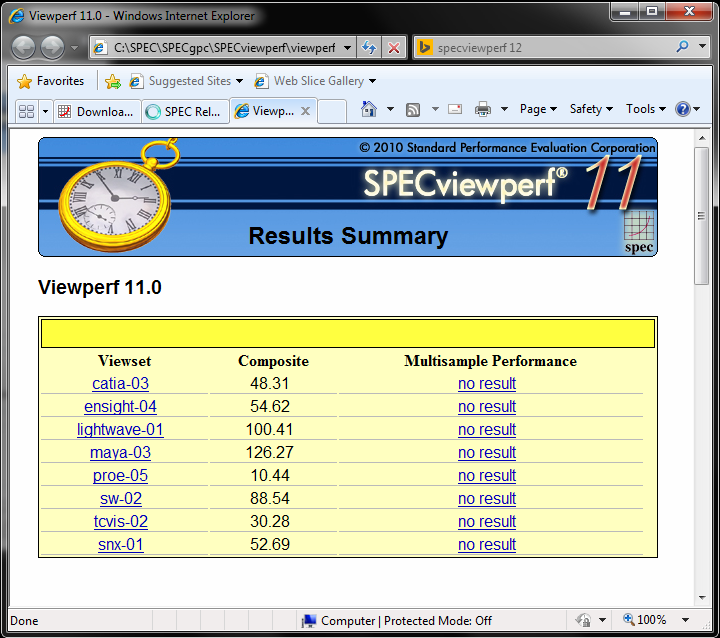Viewport: 720px width, 638px height.
Task: Expand the zoom level dropdown arrow
Action: (685, 620)
